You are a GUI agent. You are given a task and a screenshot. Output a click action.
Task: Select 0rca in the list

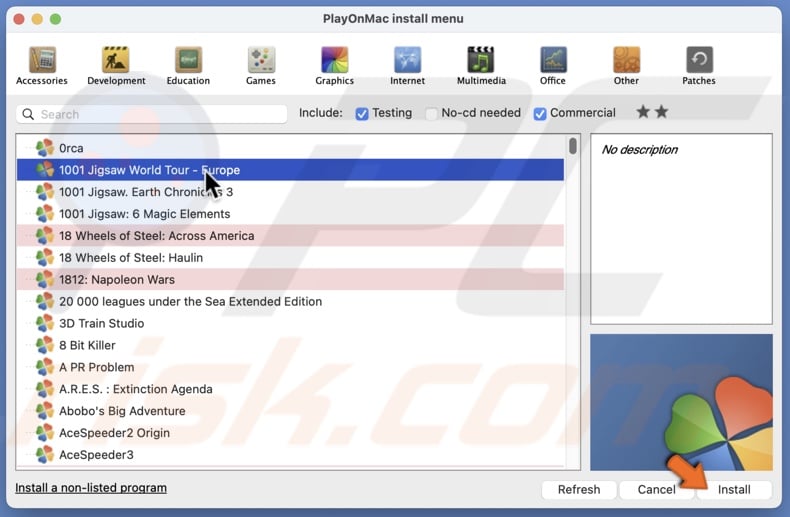(290, 148)
